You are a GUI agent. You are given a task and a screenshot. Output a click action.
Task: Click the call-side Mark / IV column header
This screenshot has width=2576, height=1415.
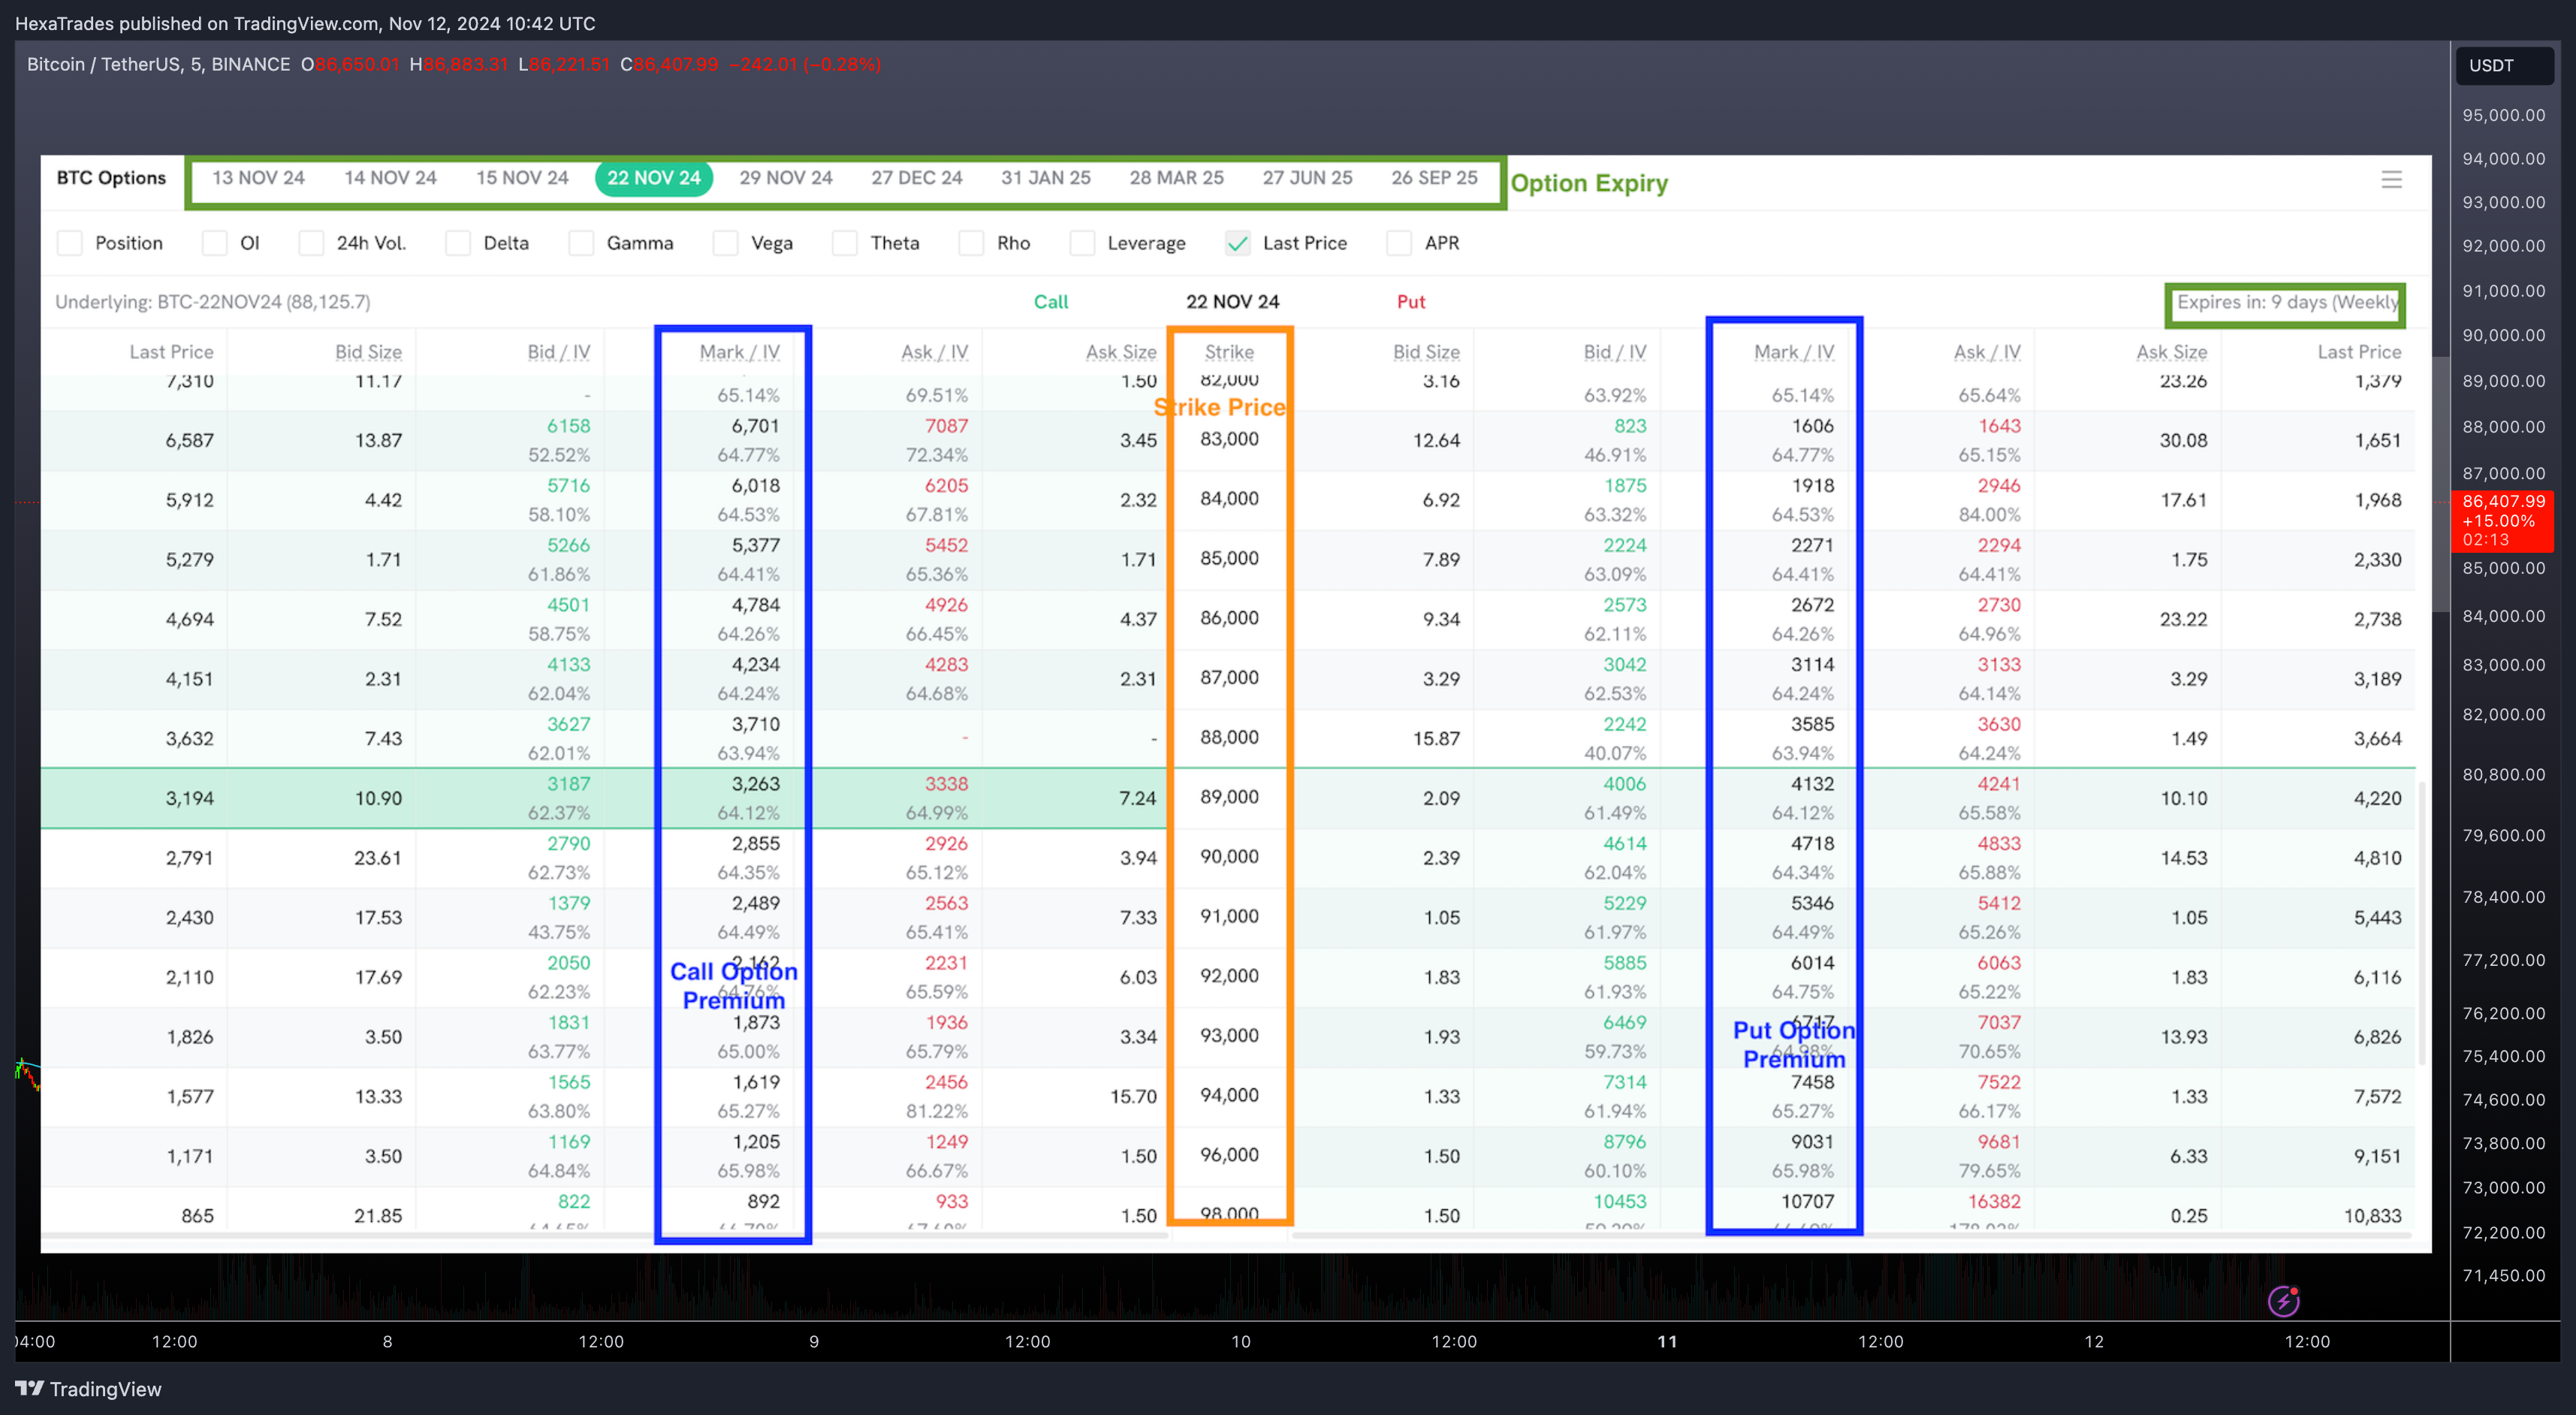coord(739,352)
